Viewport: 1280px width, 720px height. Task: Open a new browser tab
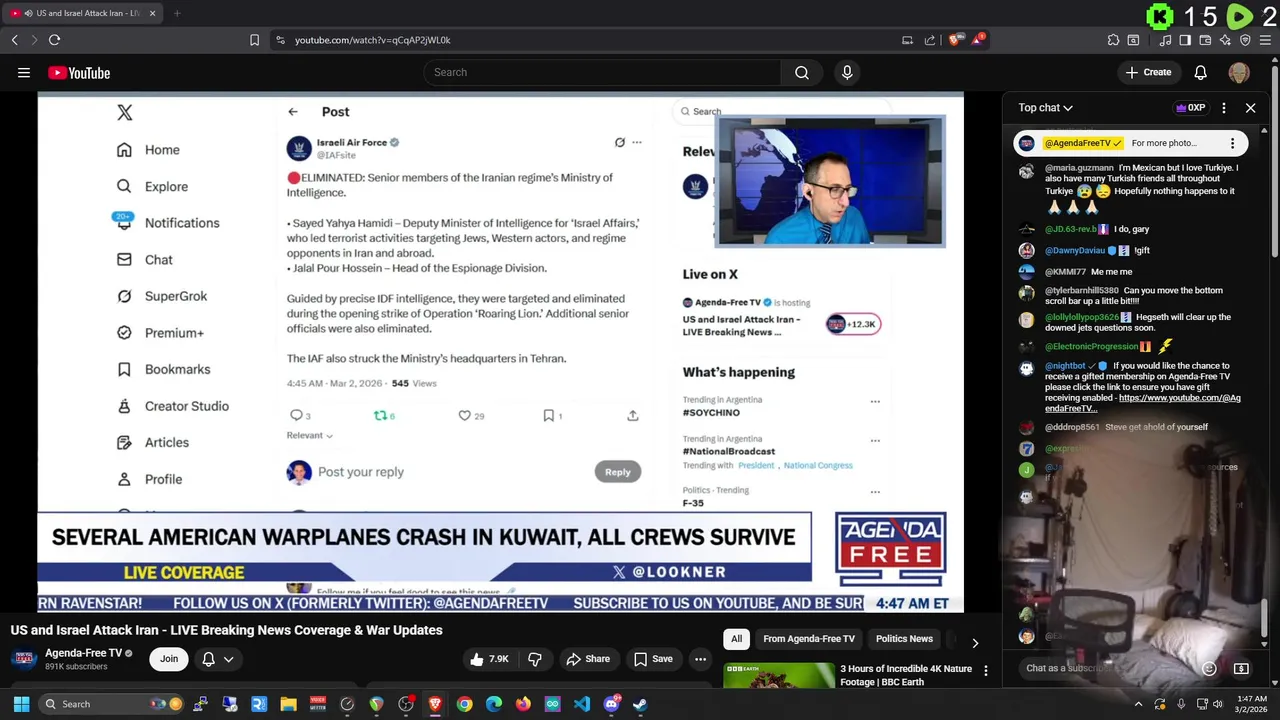pyautogui.click(x=176, y=13)
